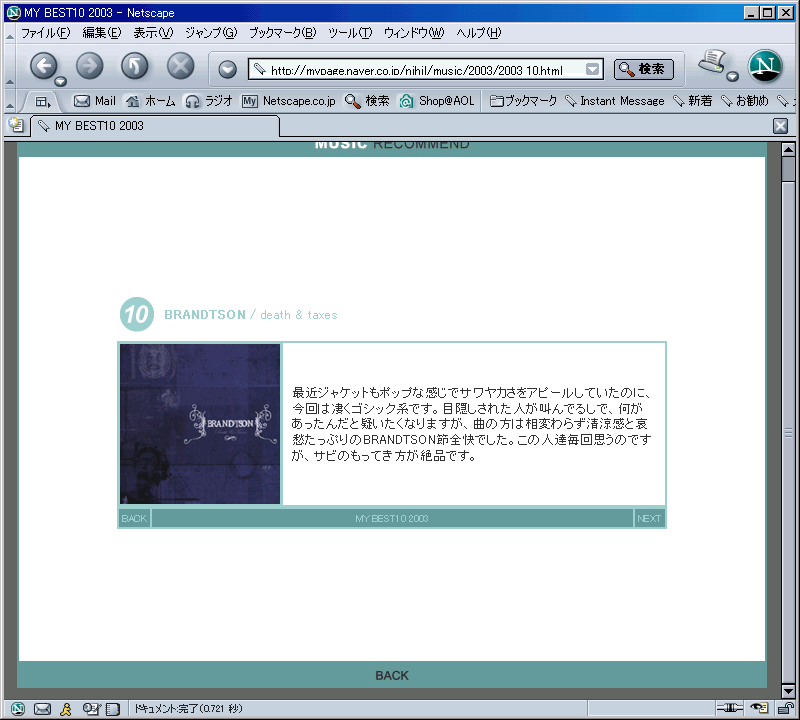Screen dimensions: 800x720
Task: Click the Instant Message bookmark
Action: pyautogui.click(x=615, y=101)
